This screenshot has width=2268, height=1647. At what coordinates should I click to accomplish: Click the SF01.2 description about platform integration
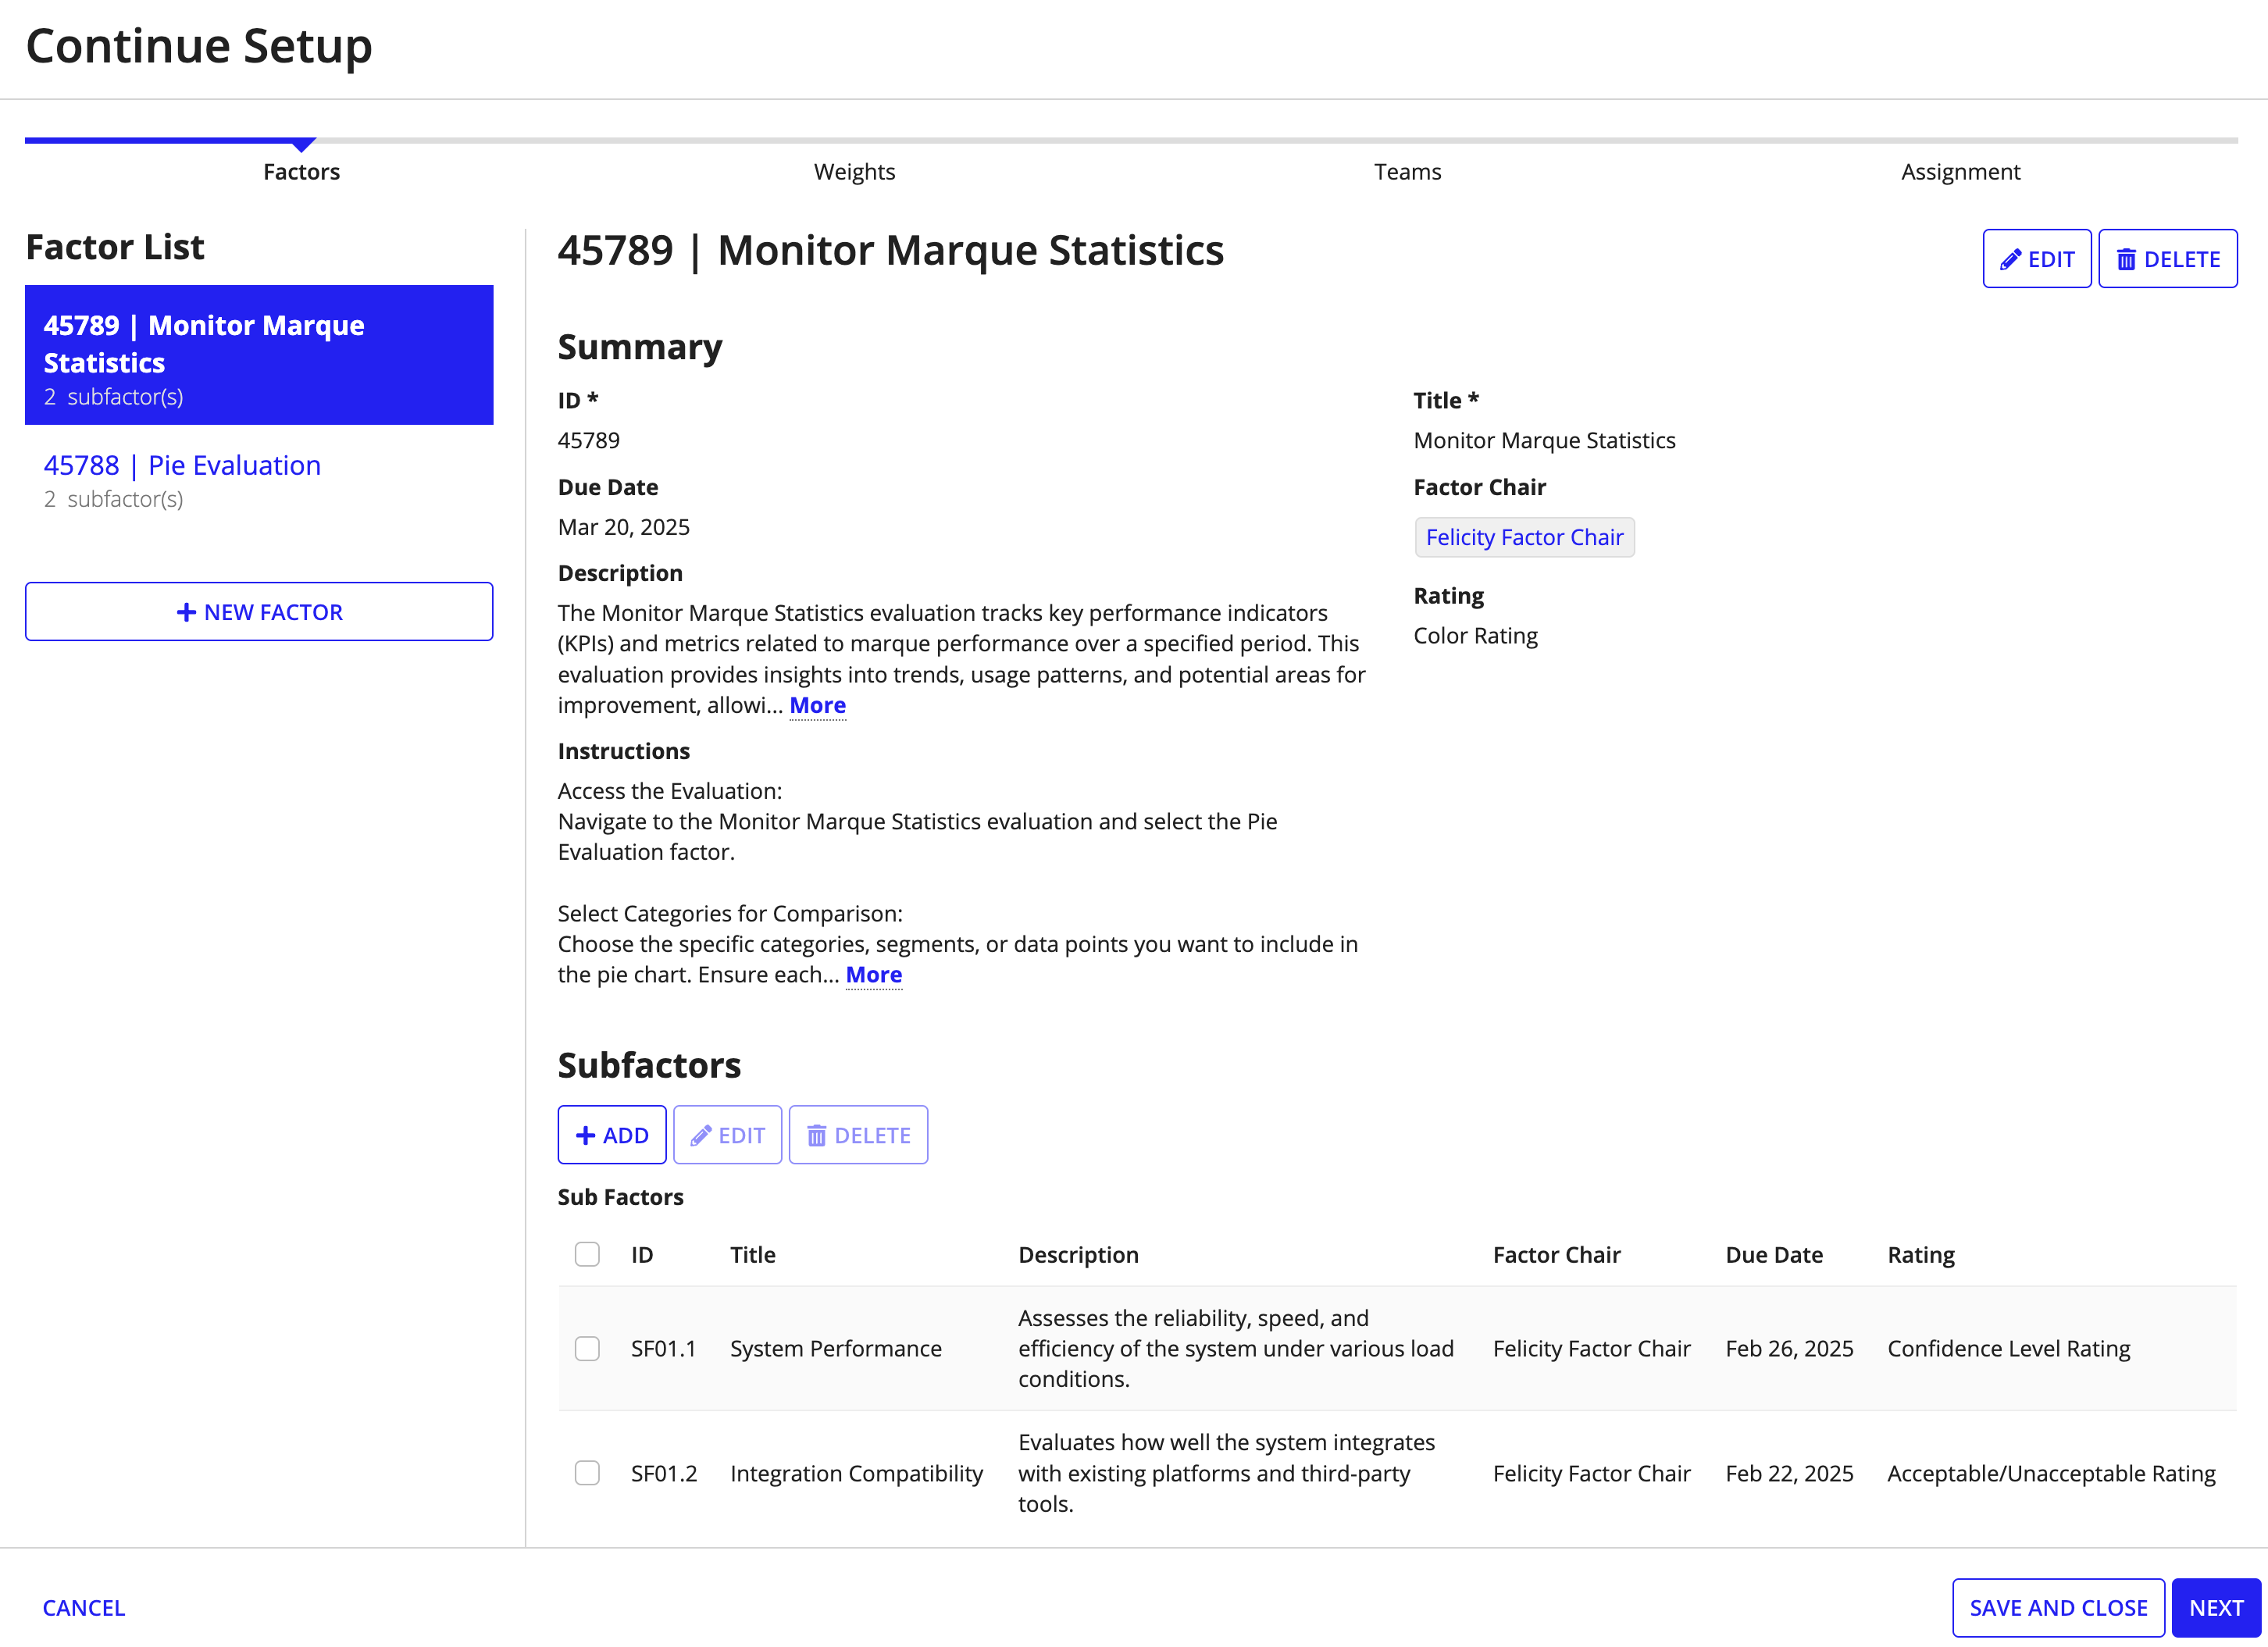(1226, 1473)
